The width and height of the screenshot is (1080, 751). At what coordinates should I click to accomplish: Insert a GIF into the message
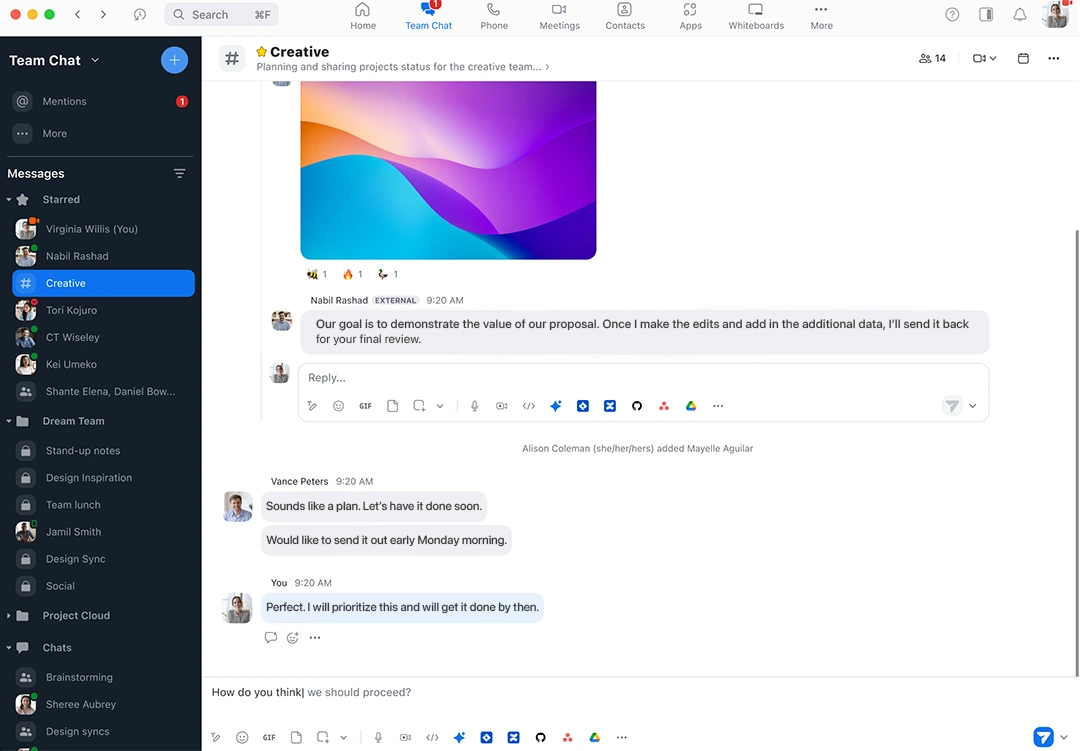268,737
